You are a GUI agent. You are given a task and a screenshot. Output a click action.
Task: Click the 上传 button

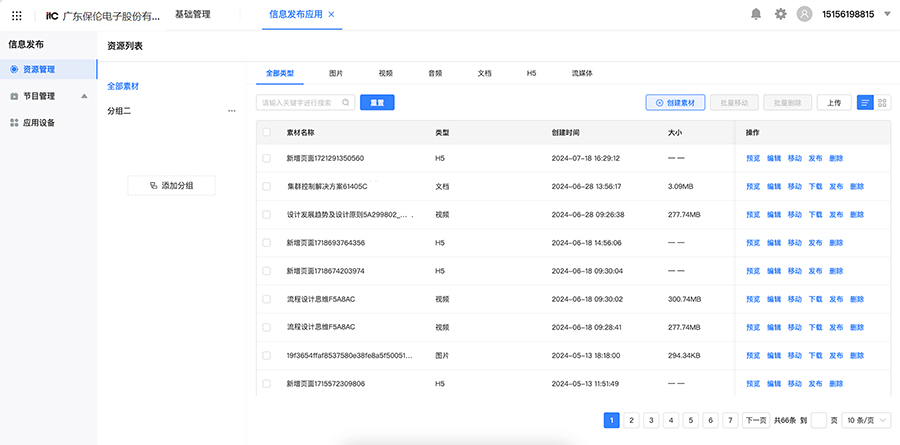[x=834, y=103]
